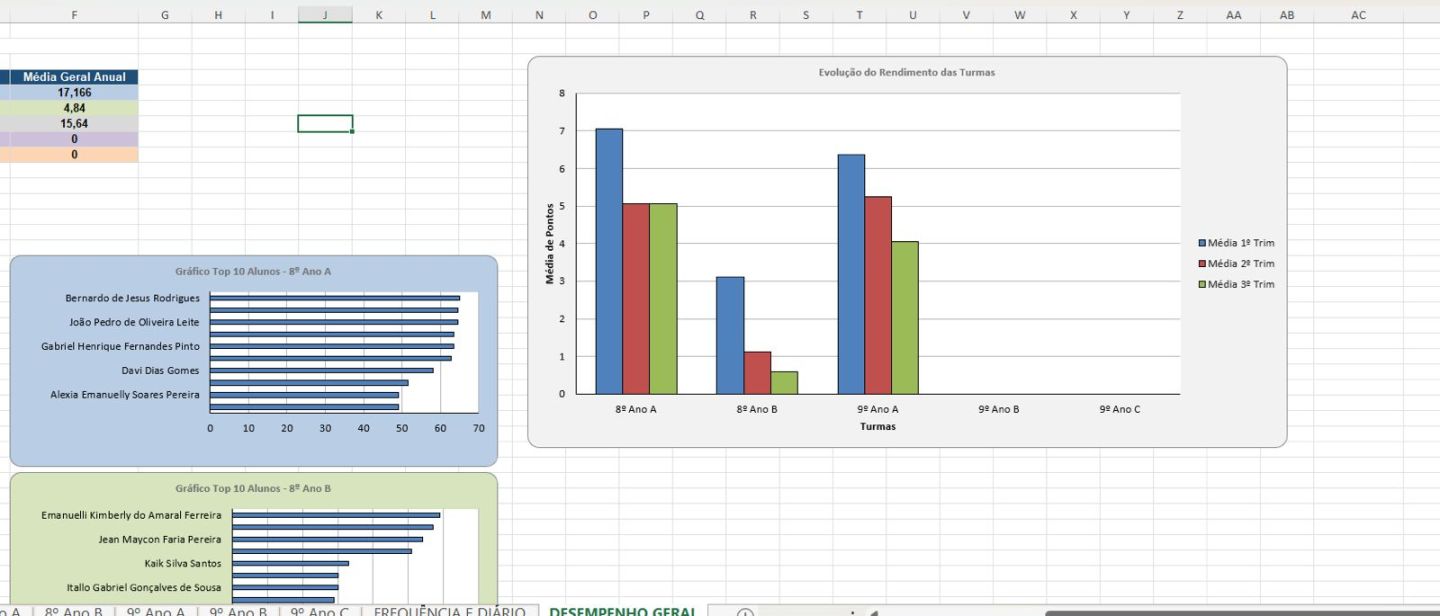Click the red bar for 8º Ano B
Screen dimensions: 1440x616
[x=757, y=373]
